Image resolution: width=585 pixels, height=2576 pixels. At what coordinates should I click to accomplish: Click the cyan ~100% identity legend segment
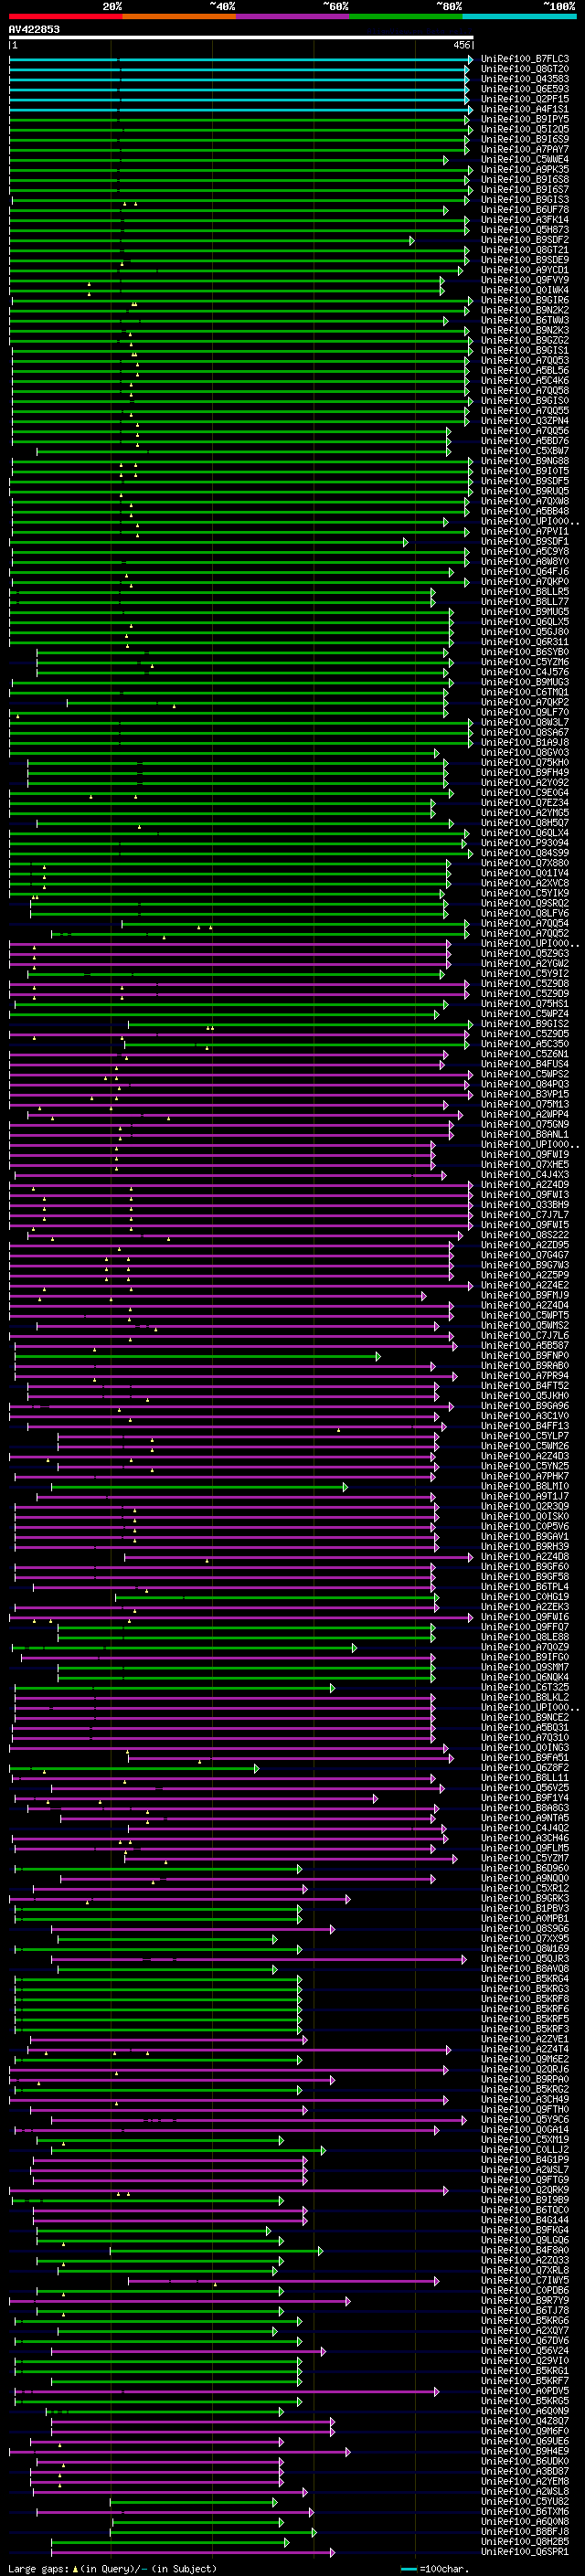coord(519,16)
